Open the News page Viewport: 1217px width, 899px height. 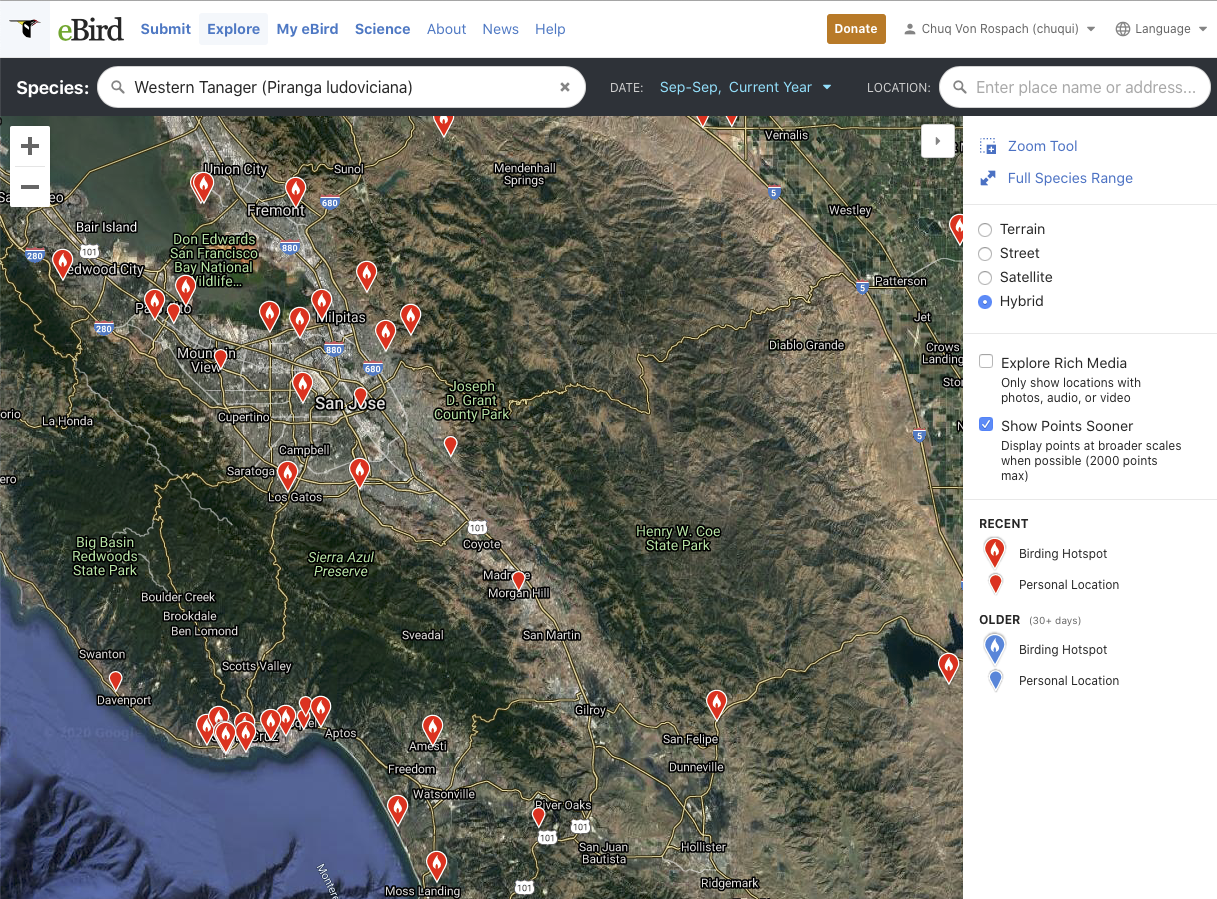pyautogui.click(x=500, y=29)
